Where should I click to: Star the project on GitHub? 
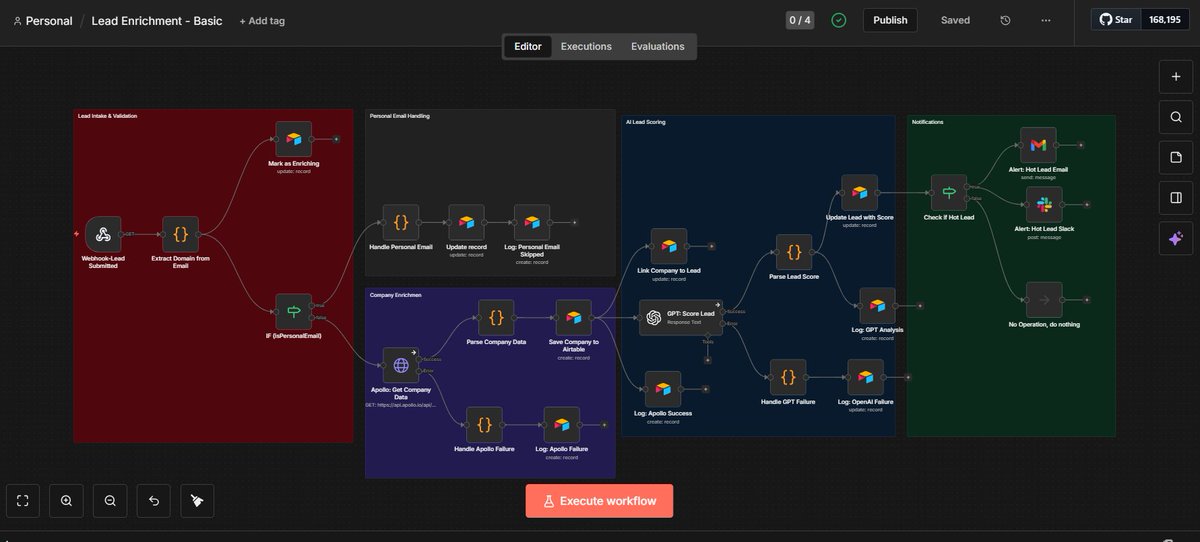point(1117,20)
